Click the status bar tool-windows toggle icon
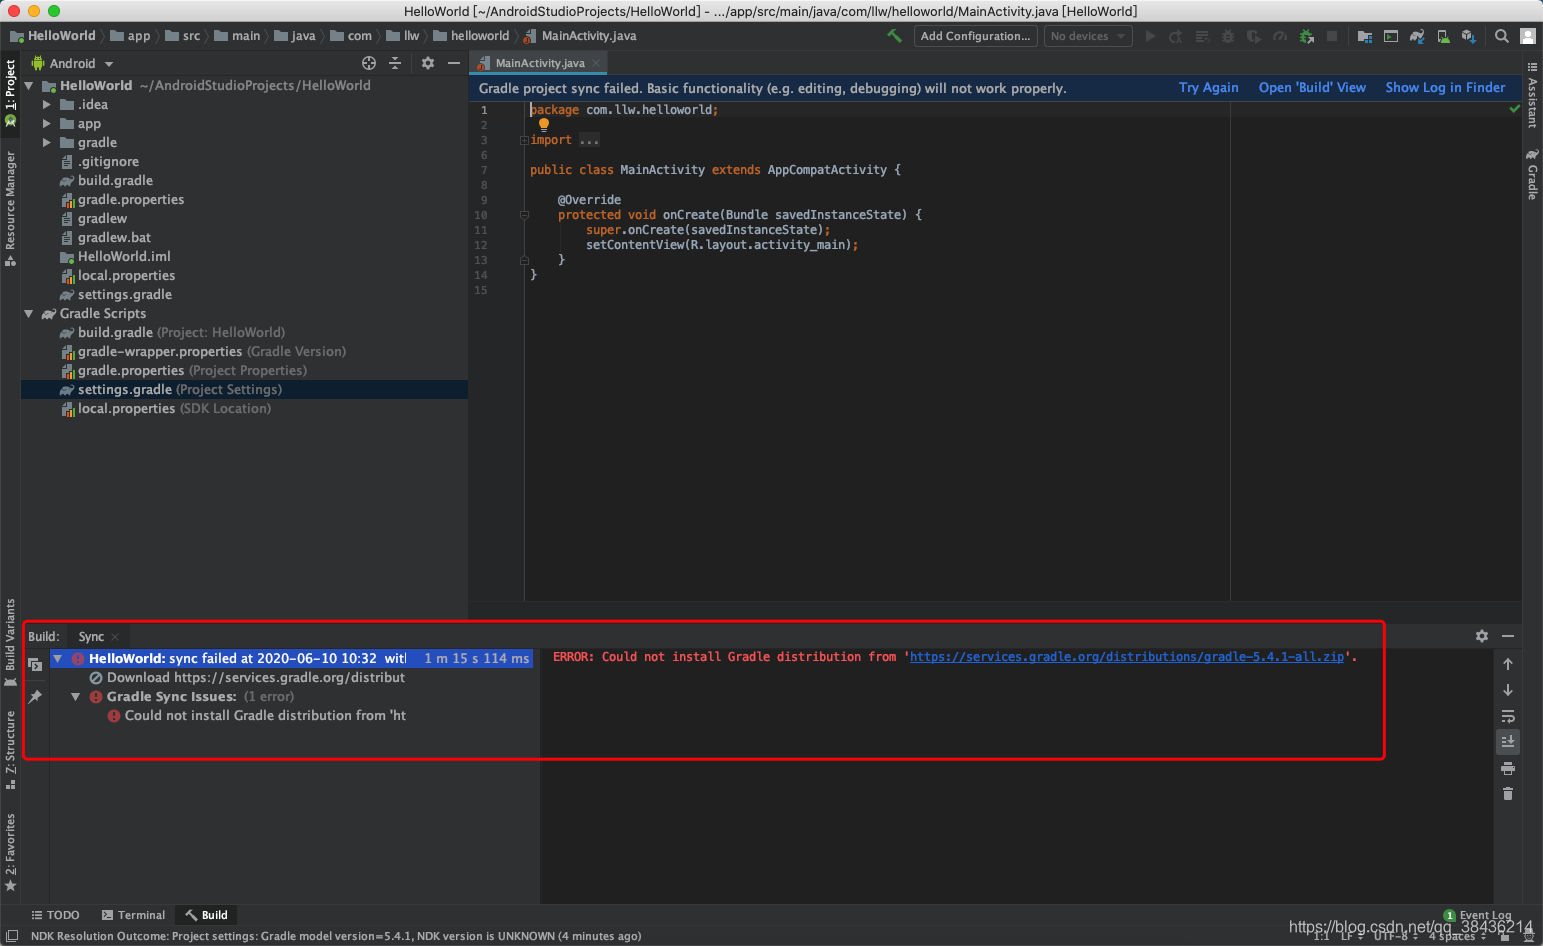Viewport: 1543px width, 946px height. [12, 936]
